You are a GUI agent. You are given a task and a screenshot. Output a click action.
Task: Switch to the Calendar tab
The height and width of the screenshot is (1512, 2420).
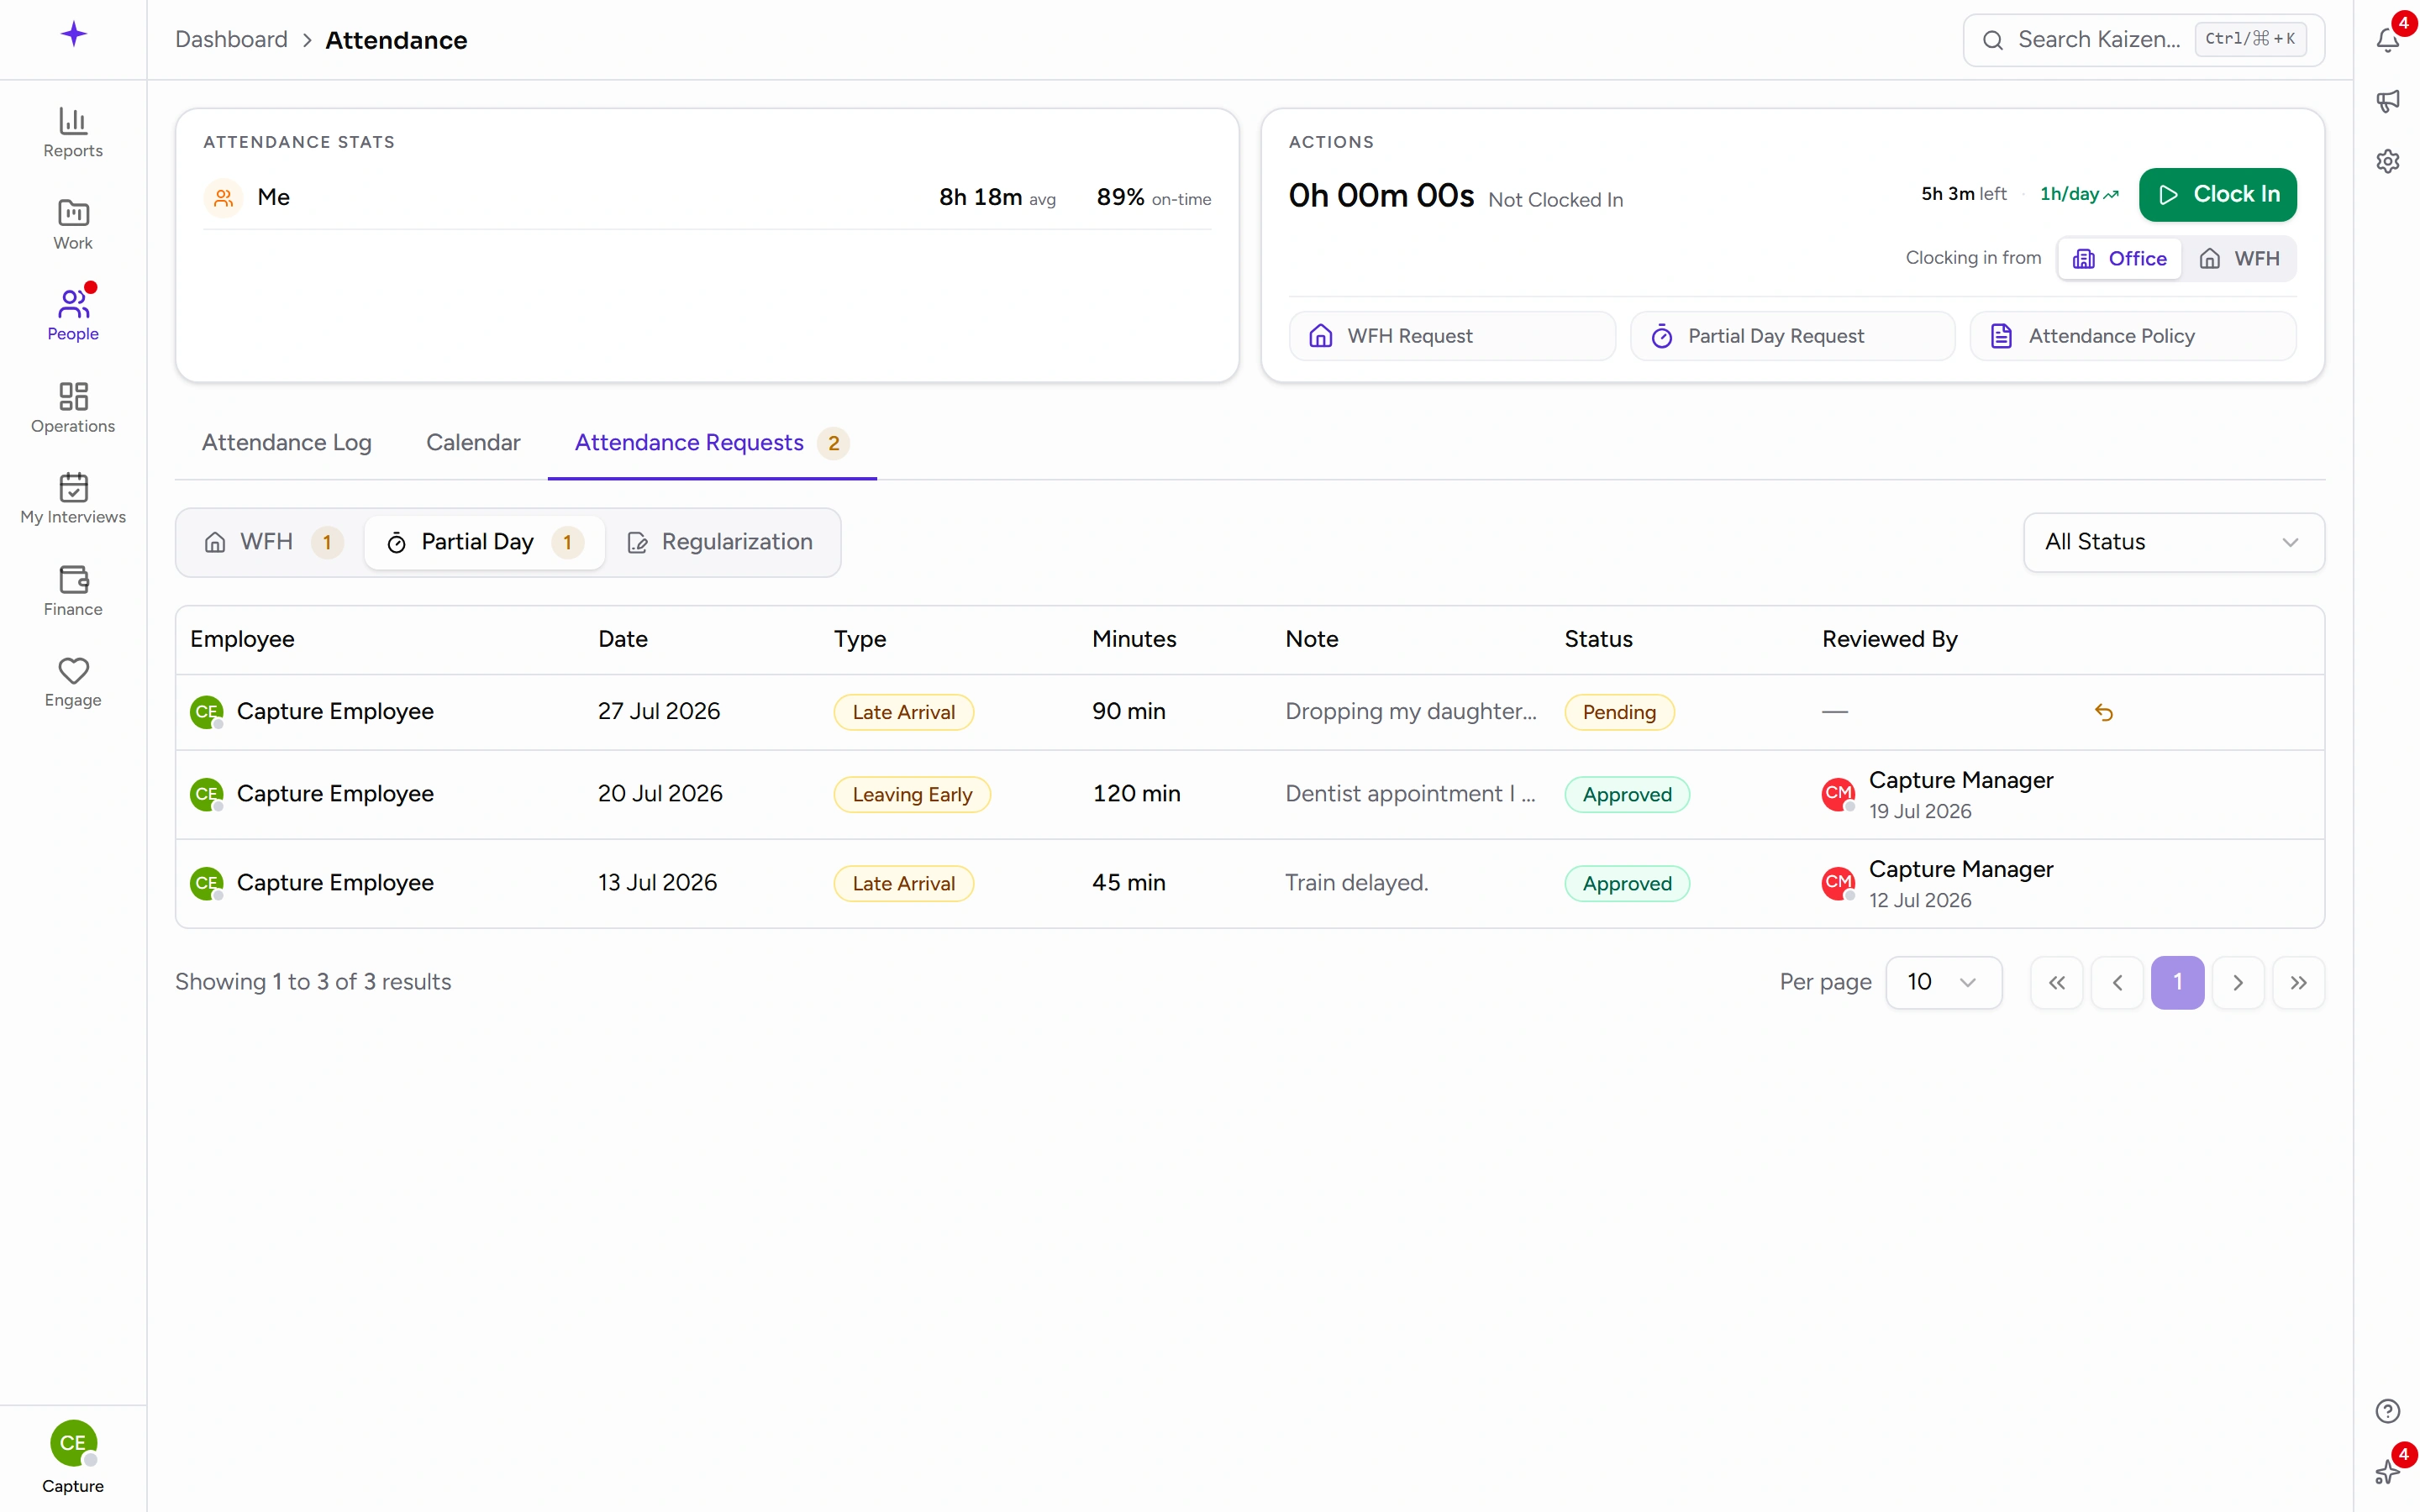(x=473, y=443)
